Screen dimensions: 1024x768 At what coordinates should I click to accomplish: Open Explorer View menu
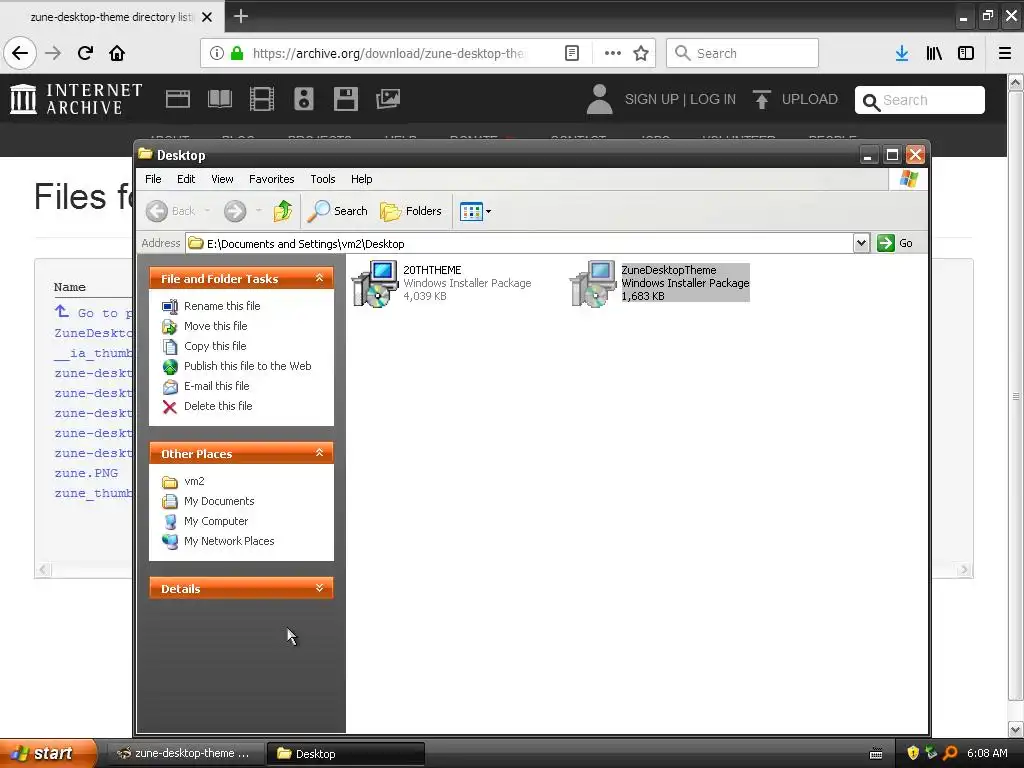(x=222, y=179)
